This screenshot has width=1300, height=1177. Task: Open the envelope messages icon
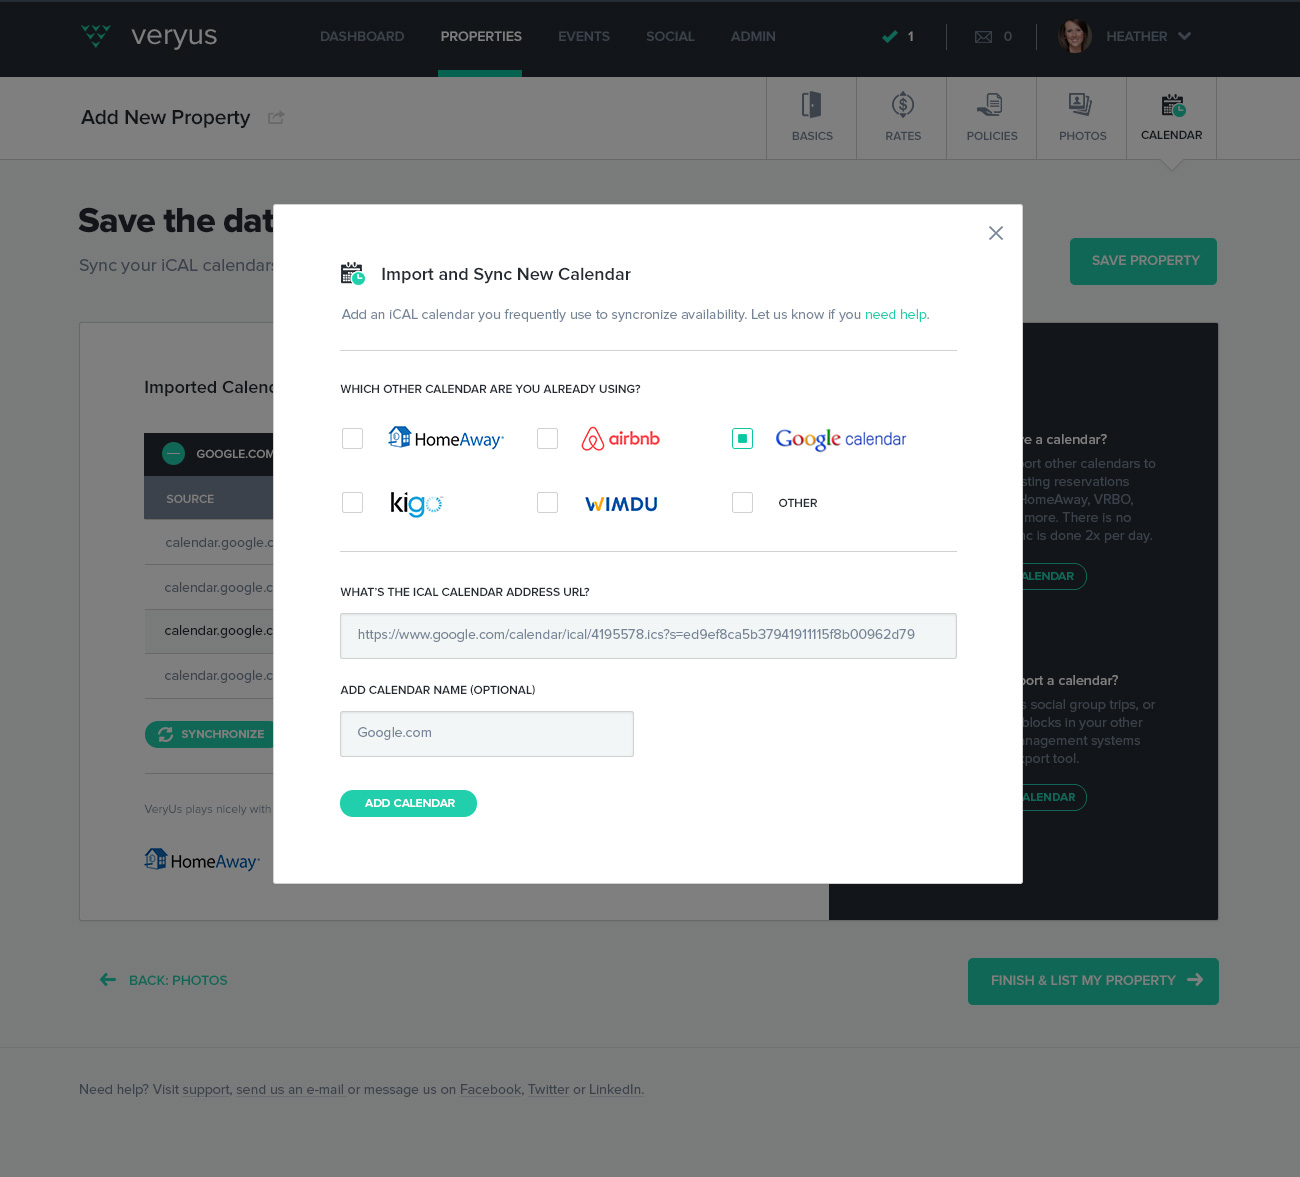(984, 37)
